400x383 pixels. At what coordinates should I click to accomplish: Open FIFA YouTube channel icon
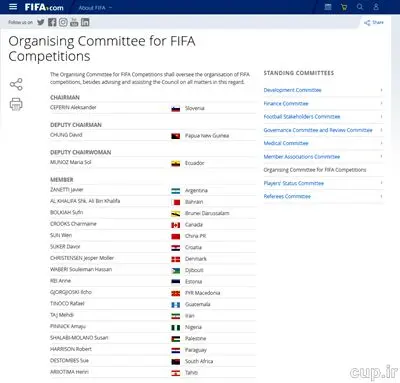(74, 22)
